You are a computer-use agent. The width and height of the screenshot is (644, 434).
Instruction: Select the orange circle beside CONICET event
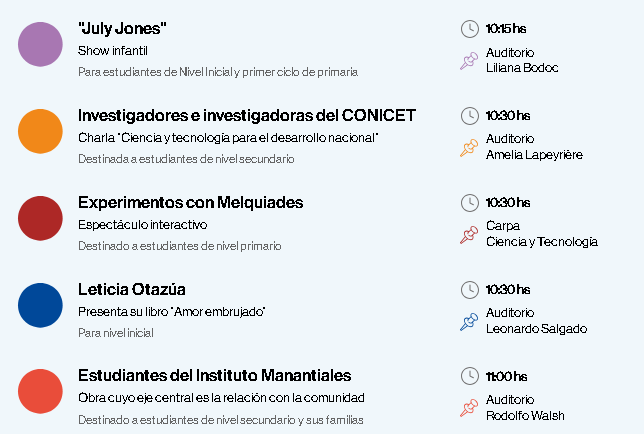click(x=40, y=131)
